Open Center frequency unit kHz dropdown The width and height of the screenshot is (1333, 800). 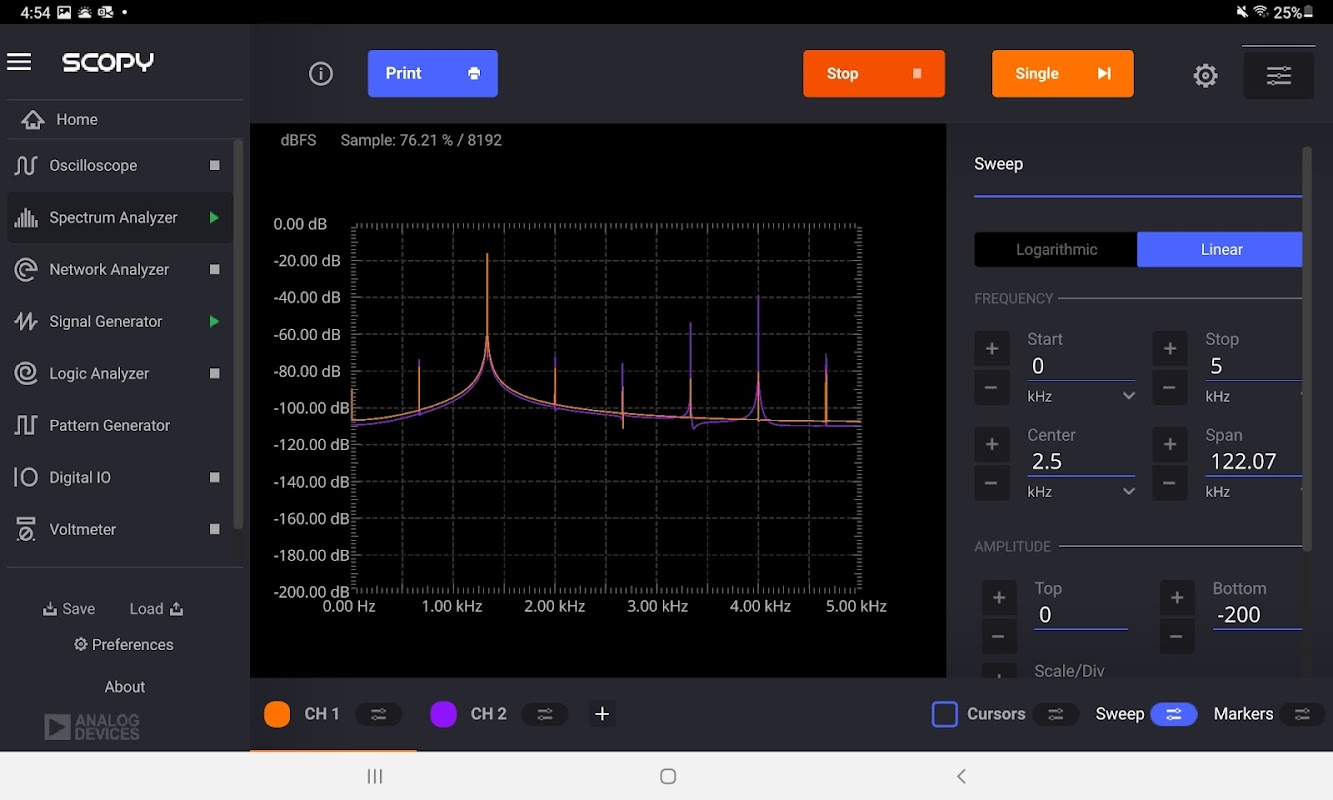[1082, 492]
